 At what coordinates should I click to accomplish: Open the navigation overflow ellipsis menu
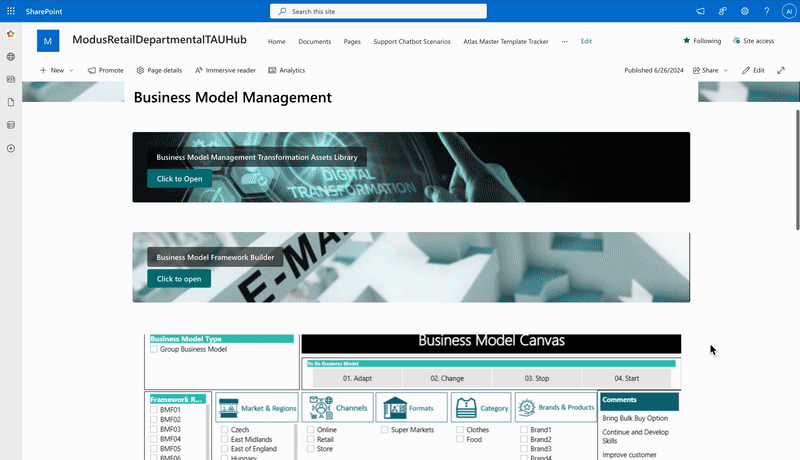pos(564,41)
